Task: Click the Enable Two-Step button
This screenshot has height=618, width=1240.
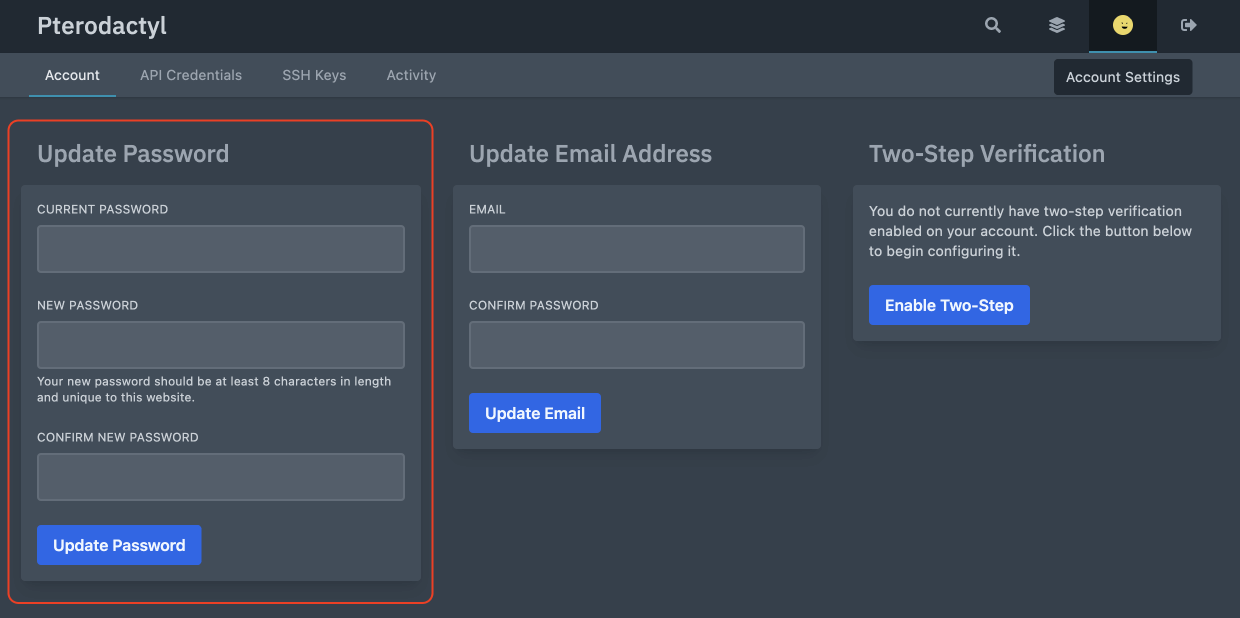Action: click(949, 305)
